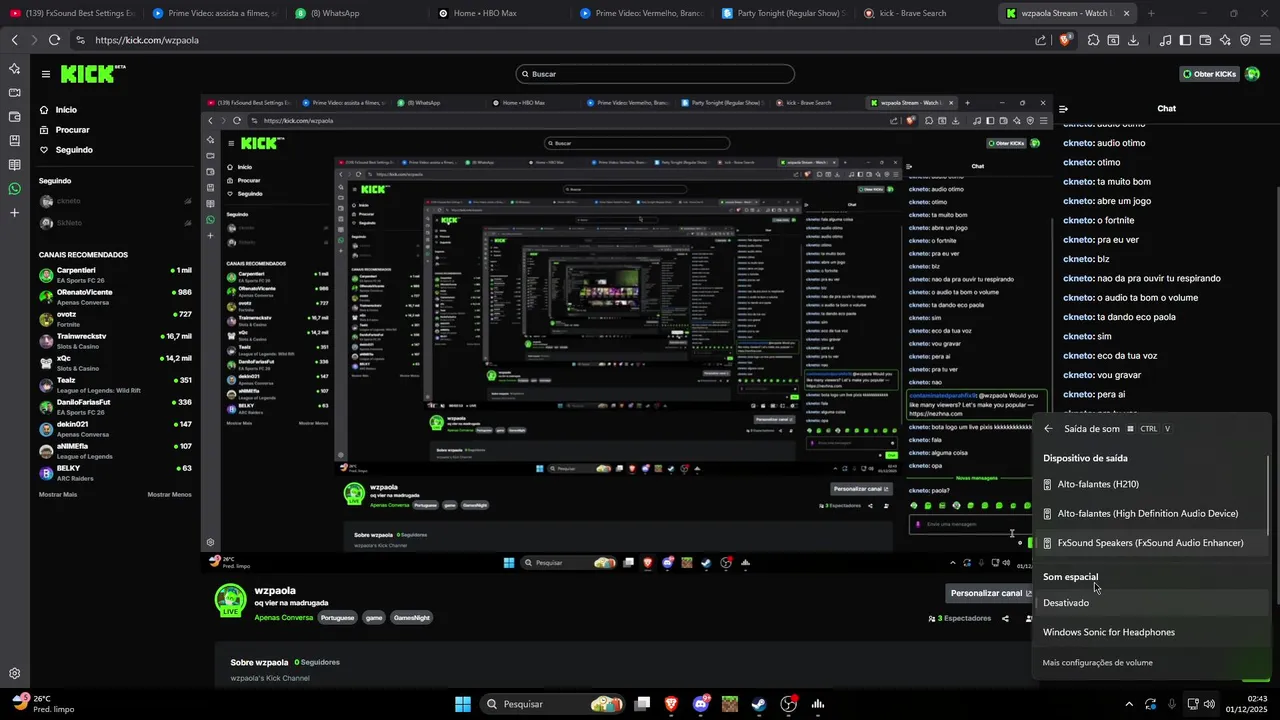This screenshot has height=720, width=1280.
Task: Add item with browser sidebar plus icon
Action: [14, 213]
